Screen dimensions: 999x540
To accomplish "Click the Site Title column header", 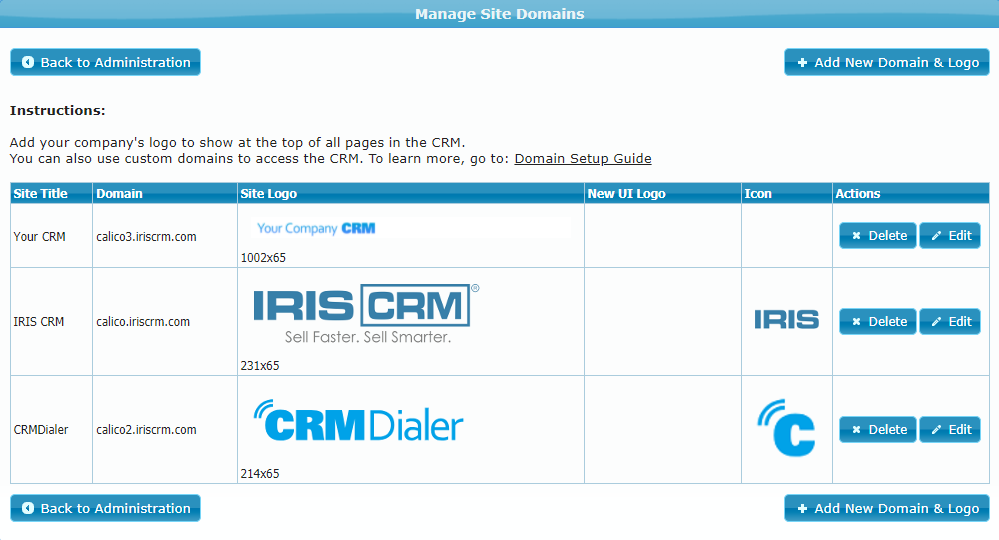I will (51, 194).
